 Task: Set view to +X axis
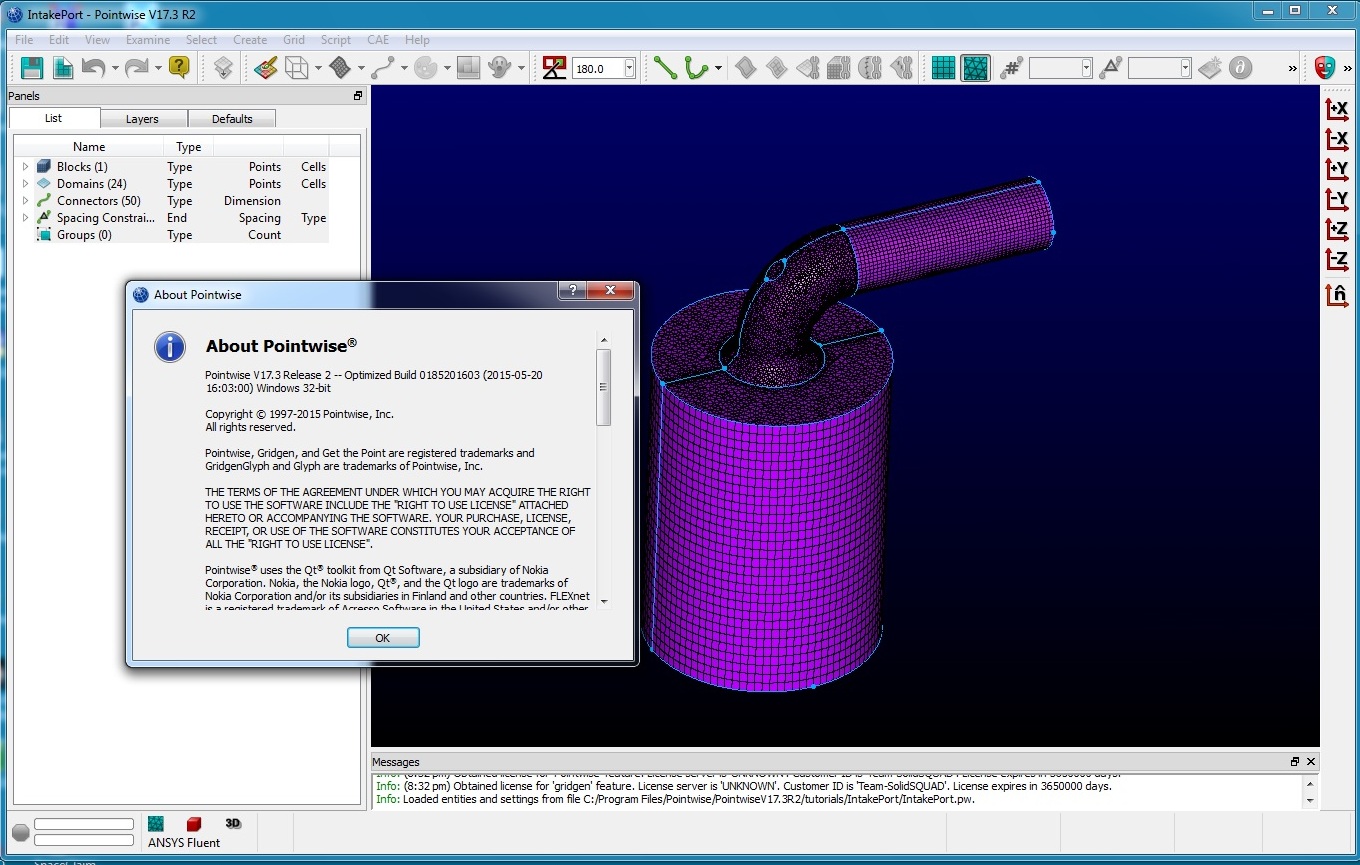coord(1337,108)
